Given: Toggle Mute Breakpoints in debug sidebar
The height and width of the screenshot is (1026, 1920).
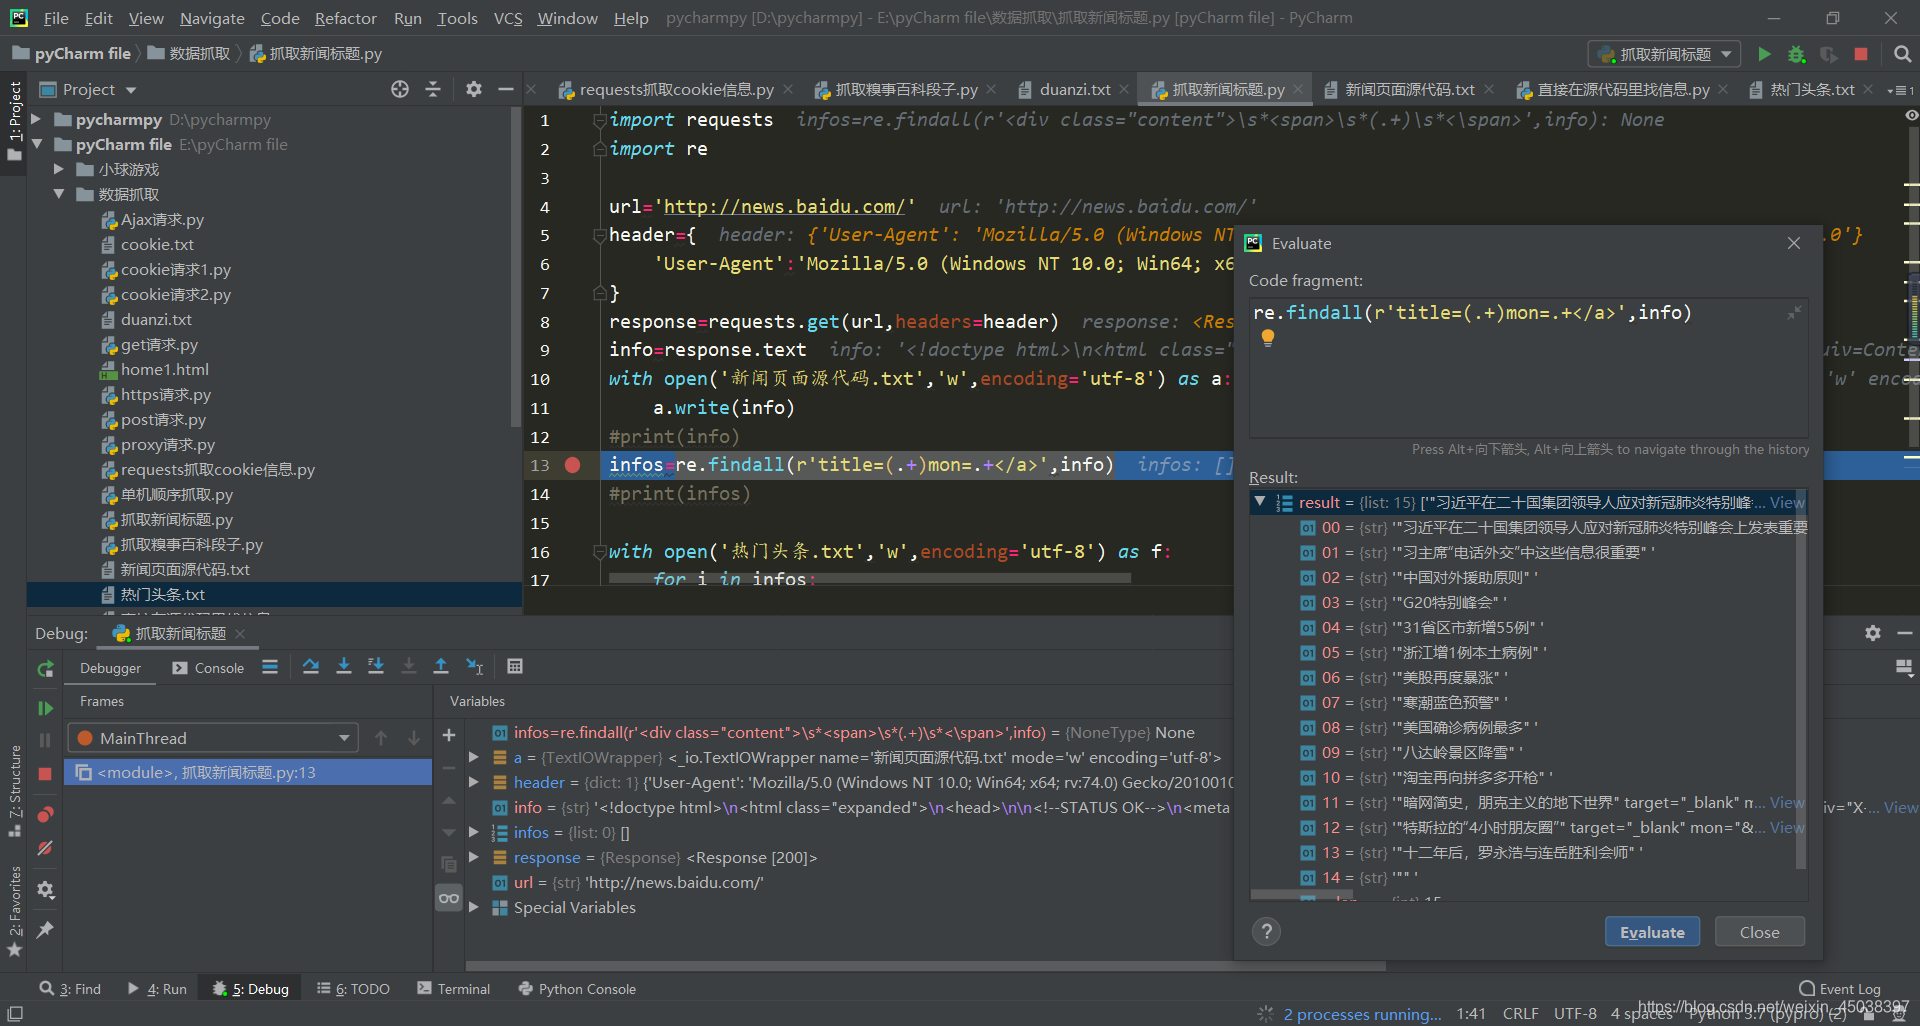Looking at the screenshot, I should 45,848.
